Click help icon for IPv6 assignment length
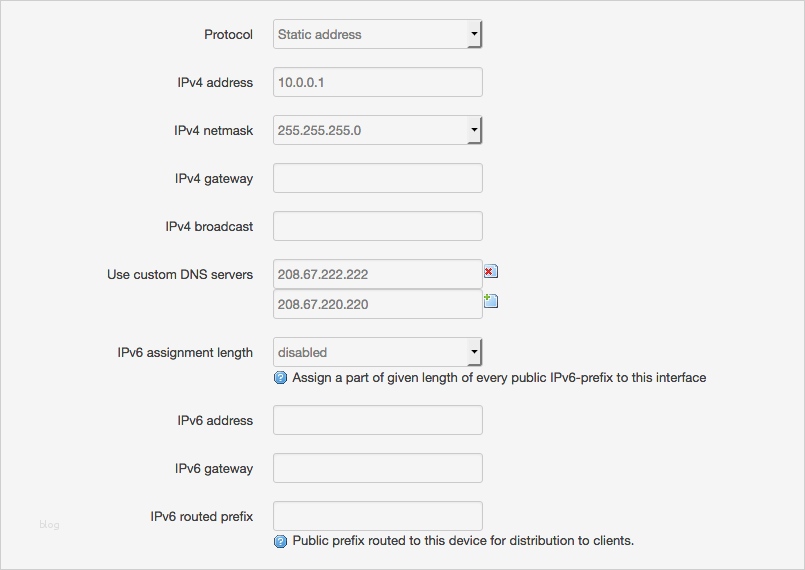805x570 pixels. [x=281, y=378]
